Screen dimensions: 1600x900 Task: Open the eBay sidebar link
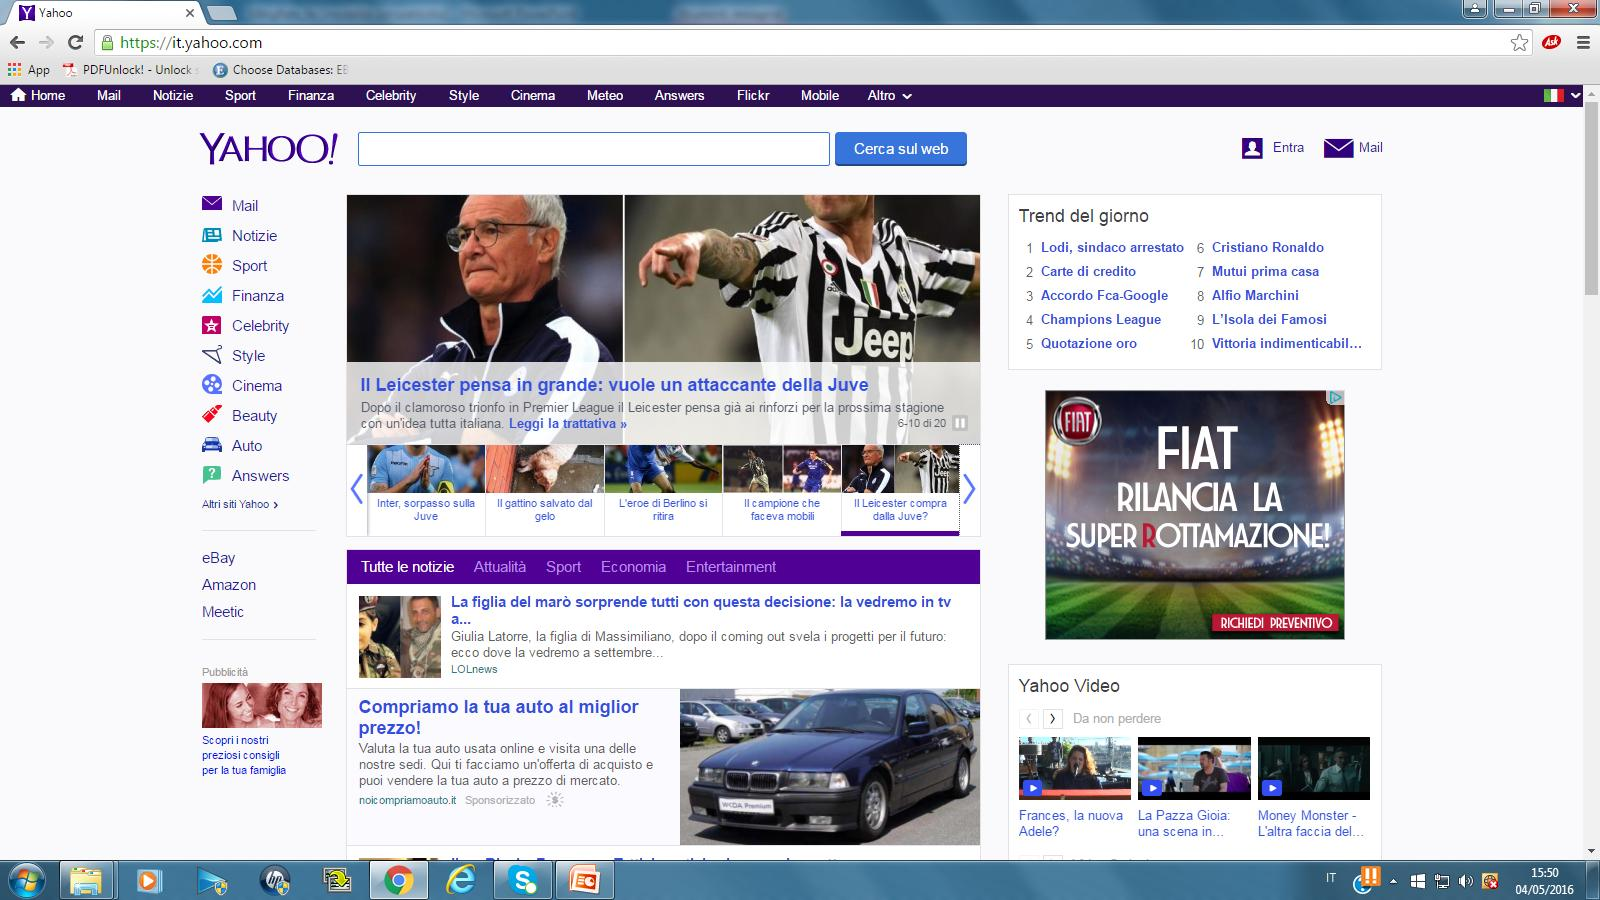pyautogui.click(x=218, y=558)
